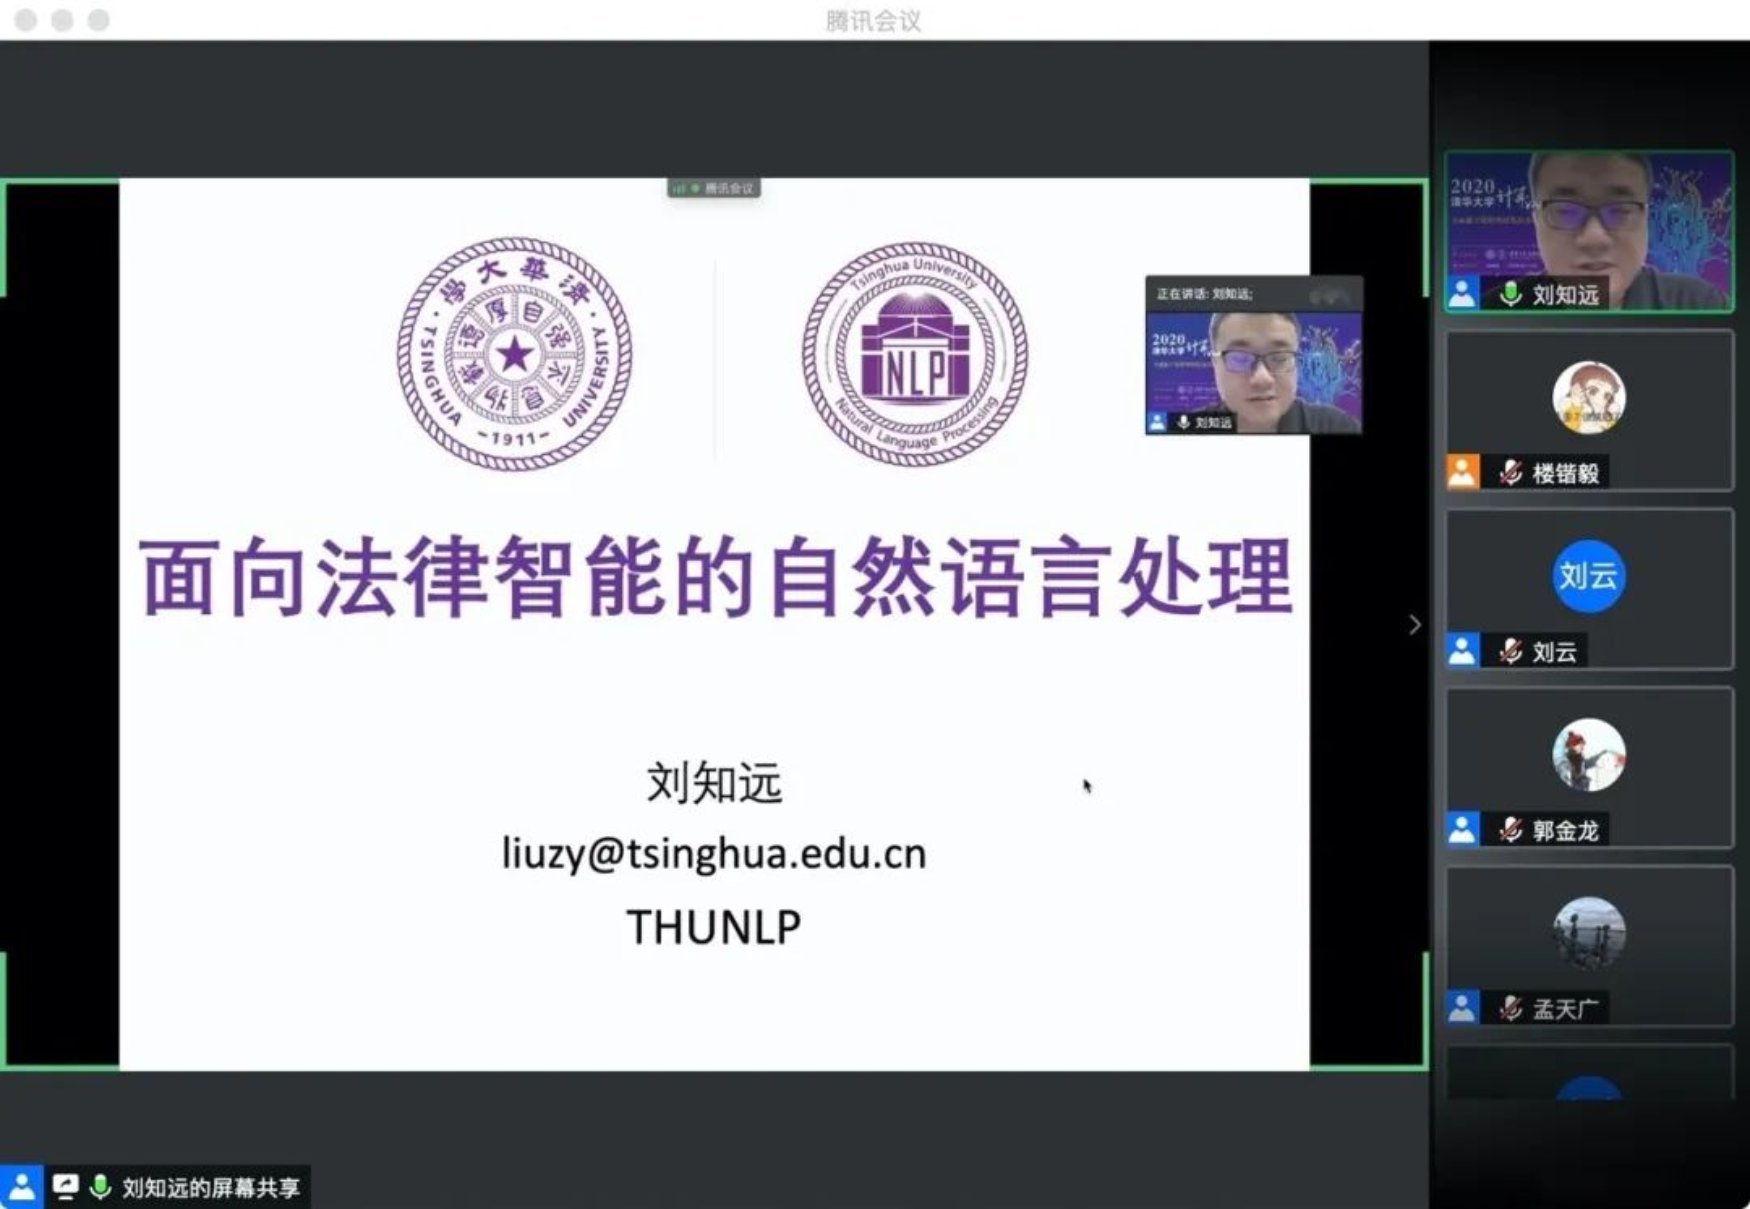Click the Tsinghua NLP logo on slide
Viewport: 1750px width, 1209px height.
(x=915, y=353)
